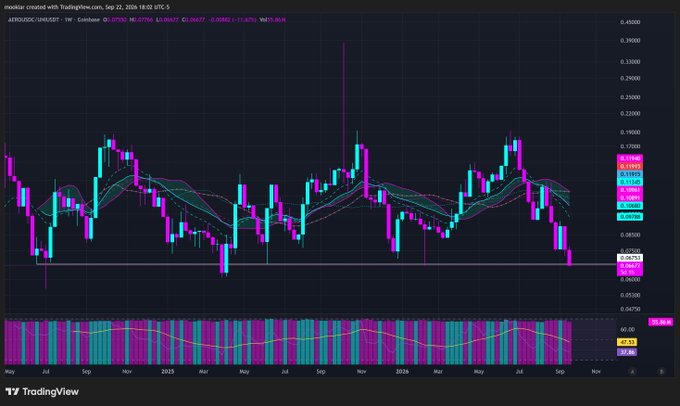The image size is (680, 406).
Task: Click the purple 37.86 indicator value label
Action: 627,352
